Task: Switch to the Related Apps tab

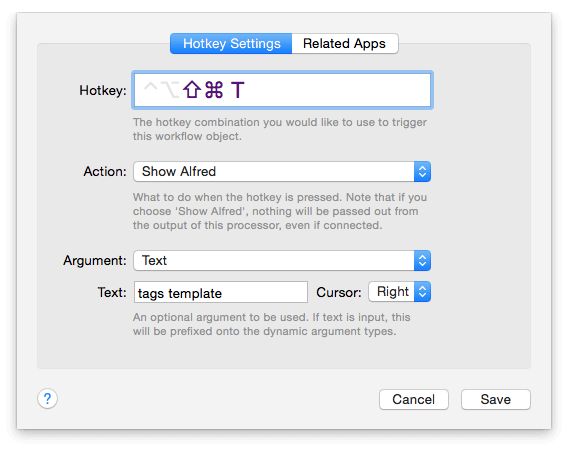Action: [344, 43]
